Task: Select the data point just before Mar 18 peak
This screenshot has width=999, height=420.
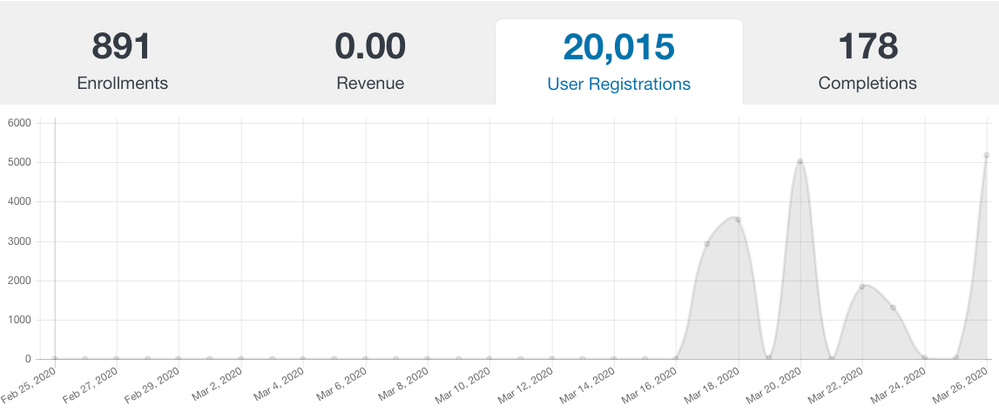Action: click(x=707, y=244)
